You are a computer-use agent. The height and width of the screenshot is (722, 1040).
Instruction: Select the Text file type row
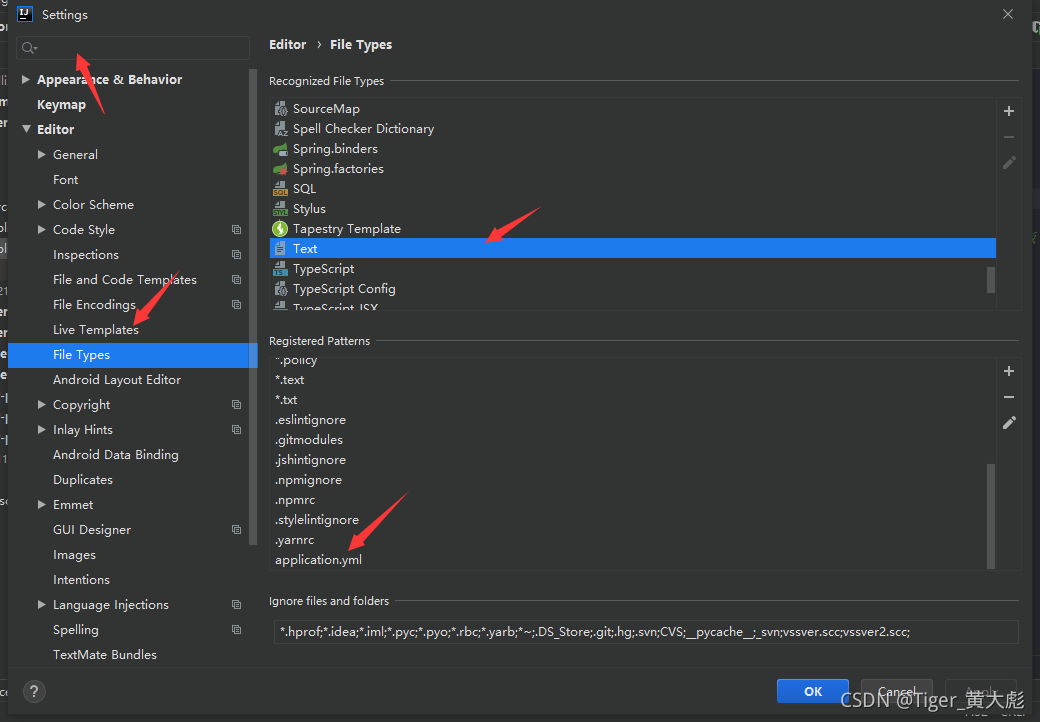pyautogui.click(x=633, y=249)
